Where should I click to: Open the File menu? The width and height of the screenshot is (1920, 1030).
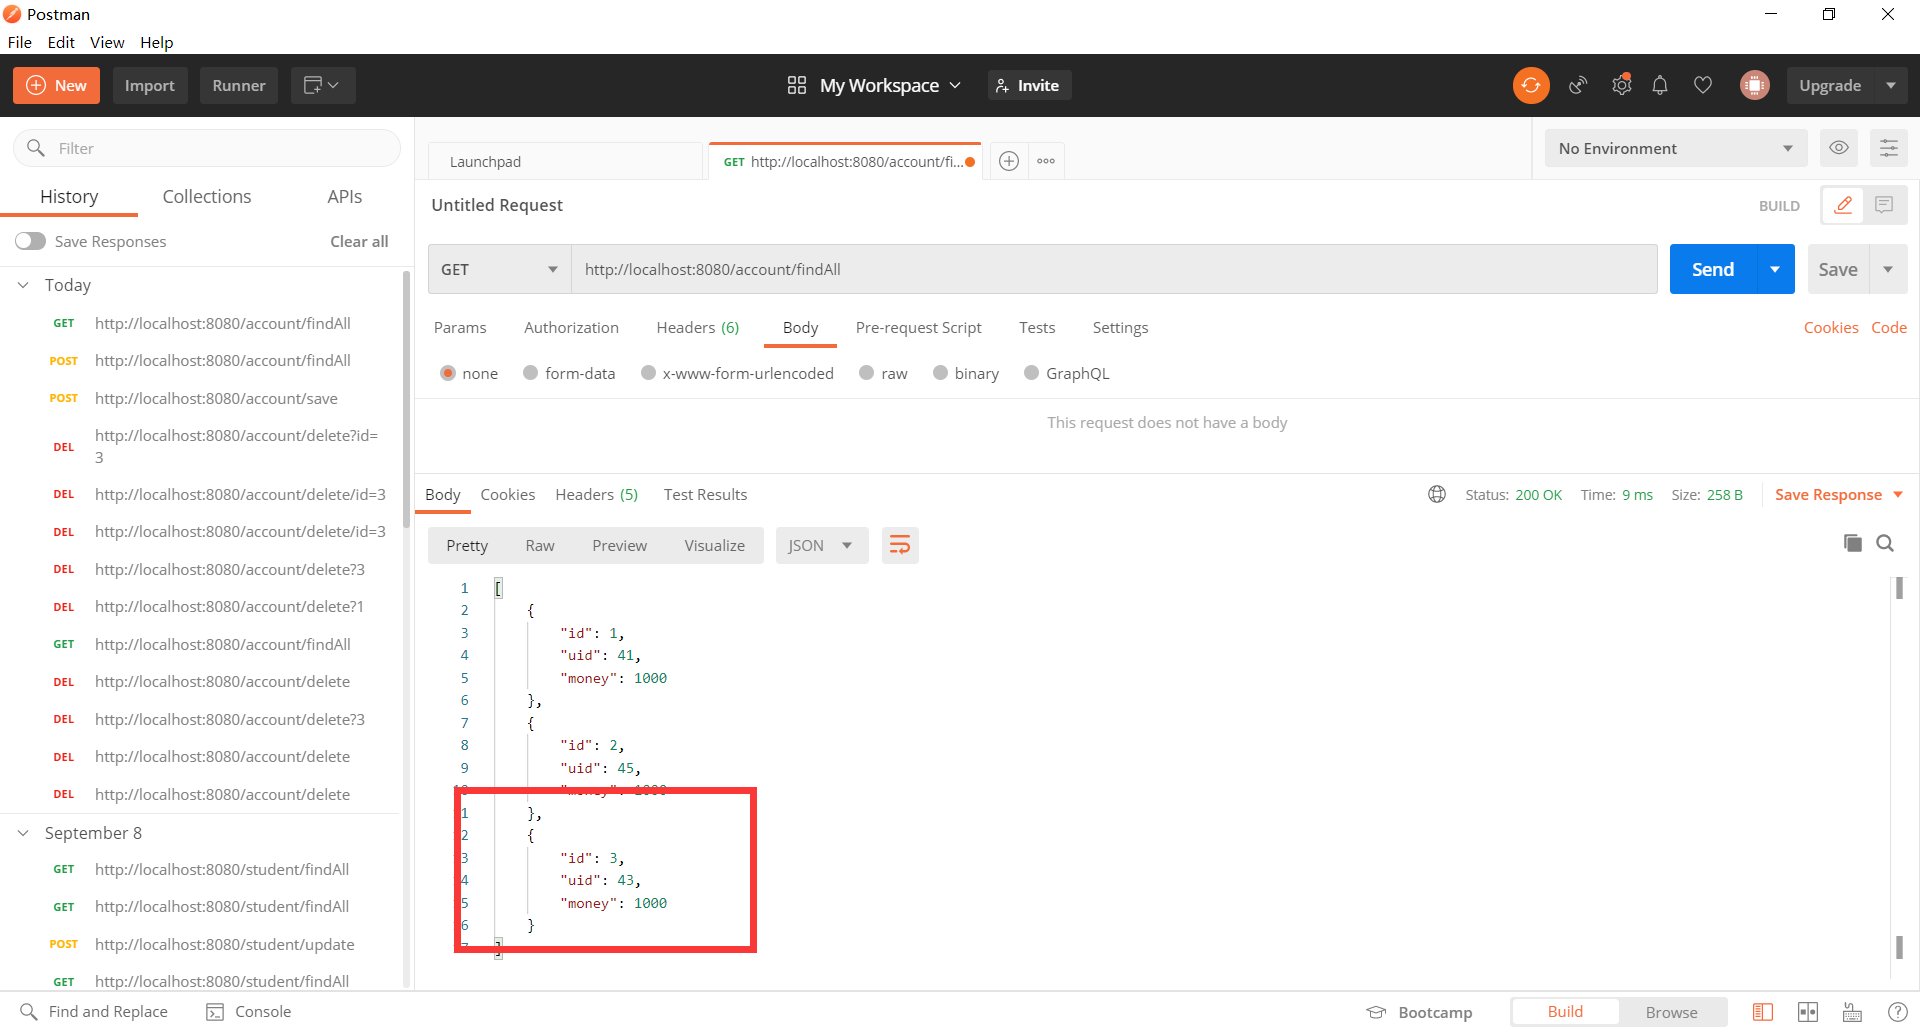(20, 42)
